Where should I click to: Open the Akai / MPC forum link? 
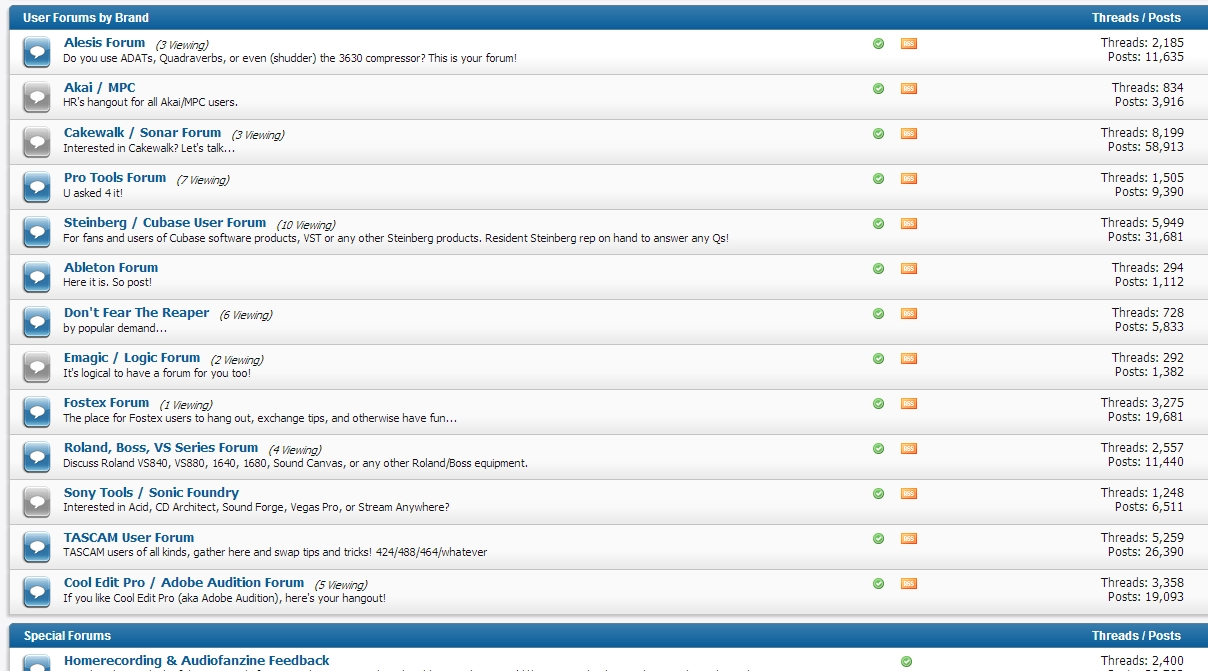(x=100, y=88)
